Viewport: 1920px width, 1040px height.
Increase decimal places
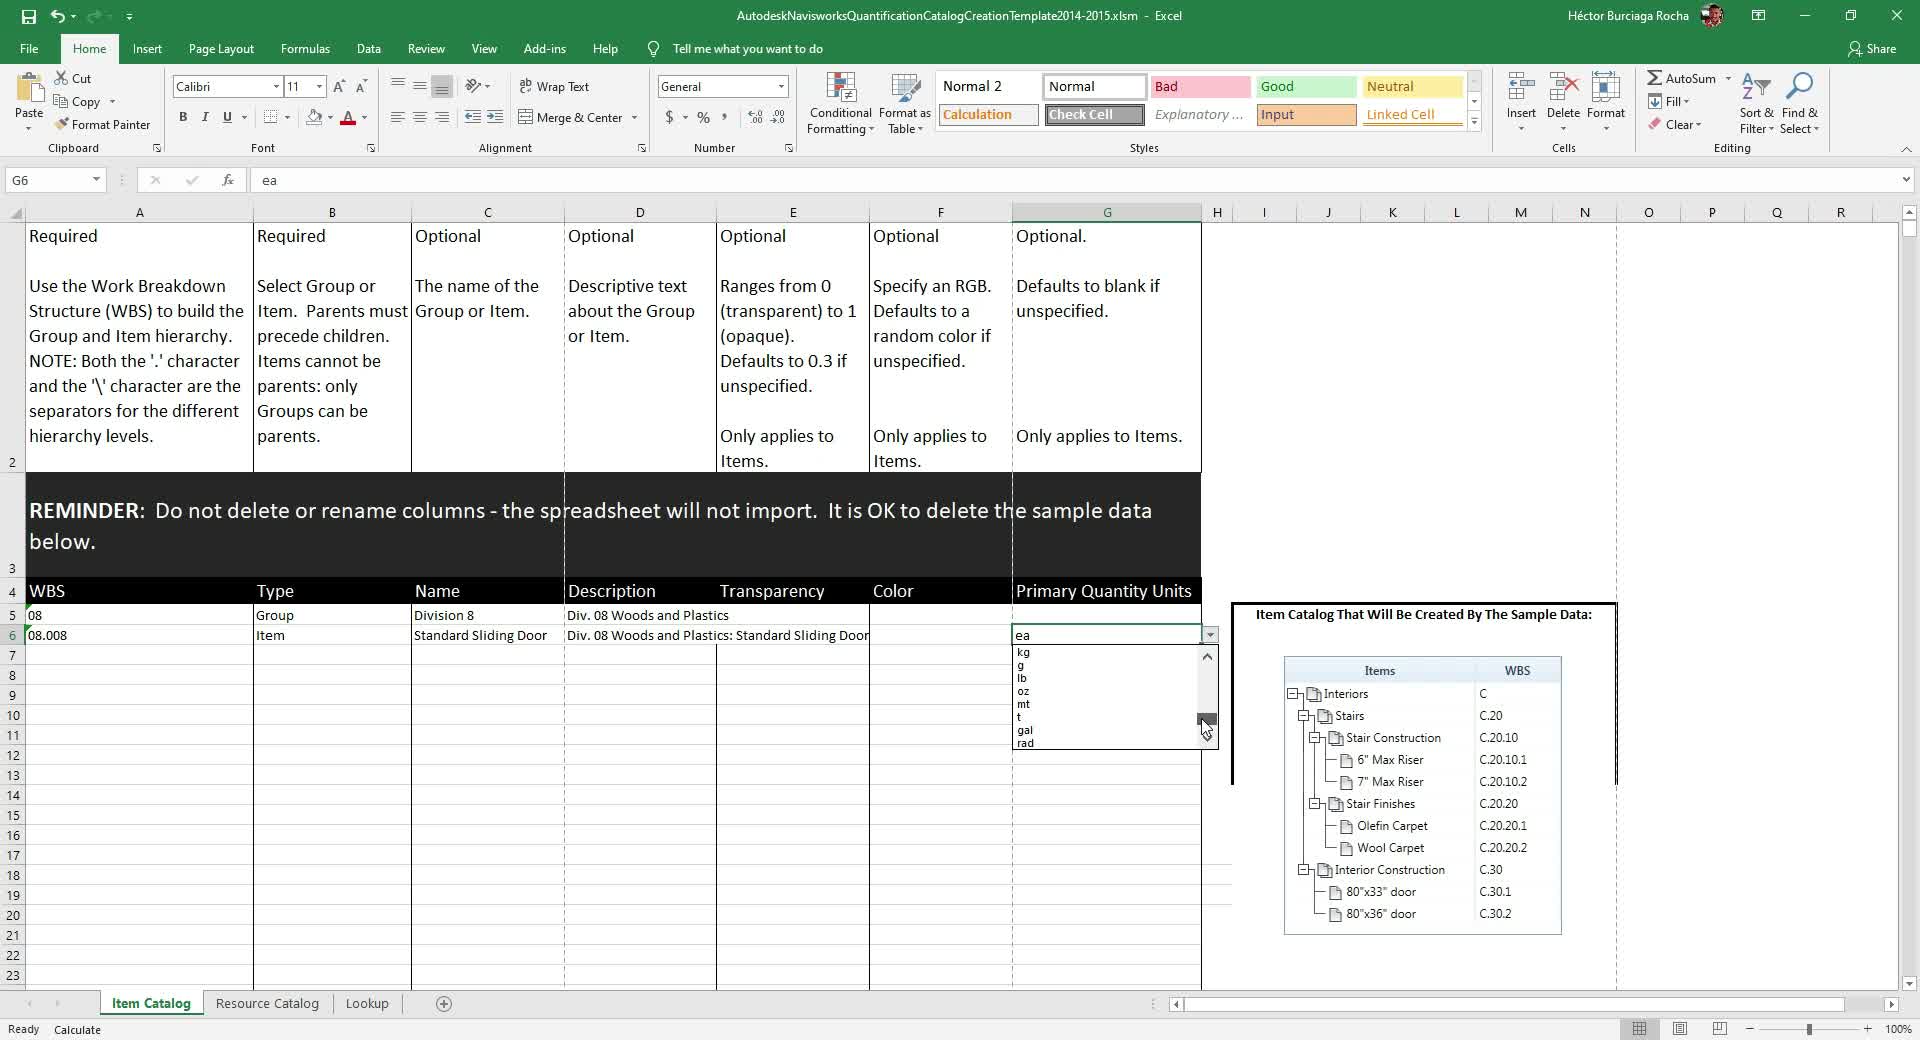point(755,117)
